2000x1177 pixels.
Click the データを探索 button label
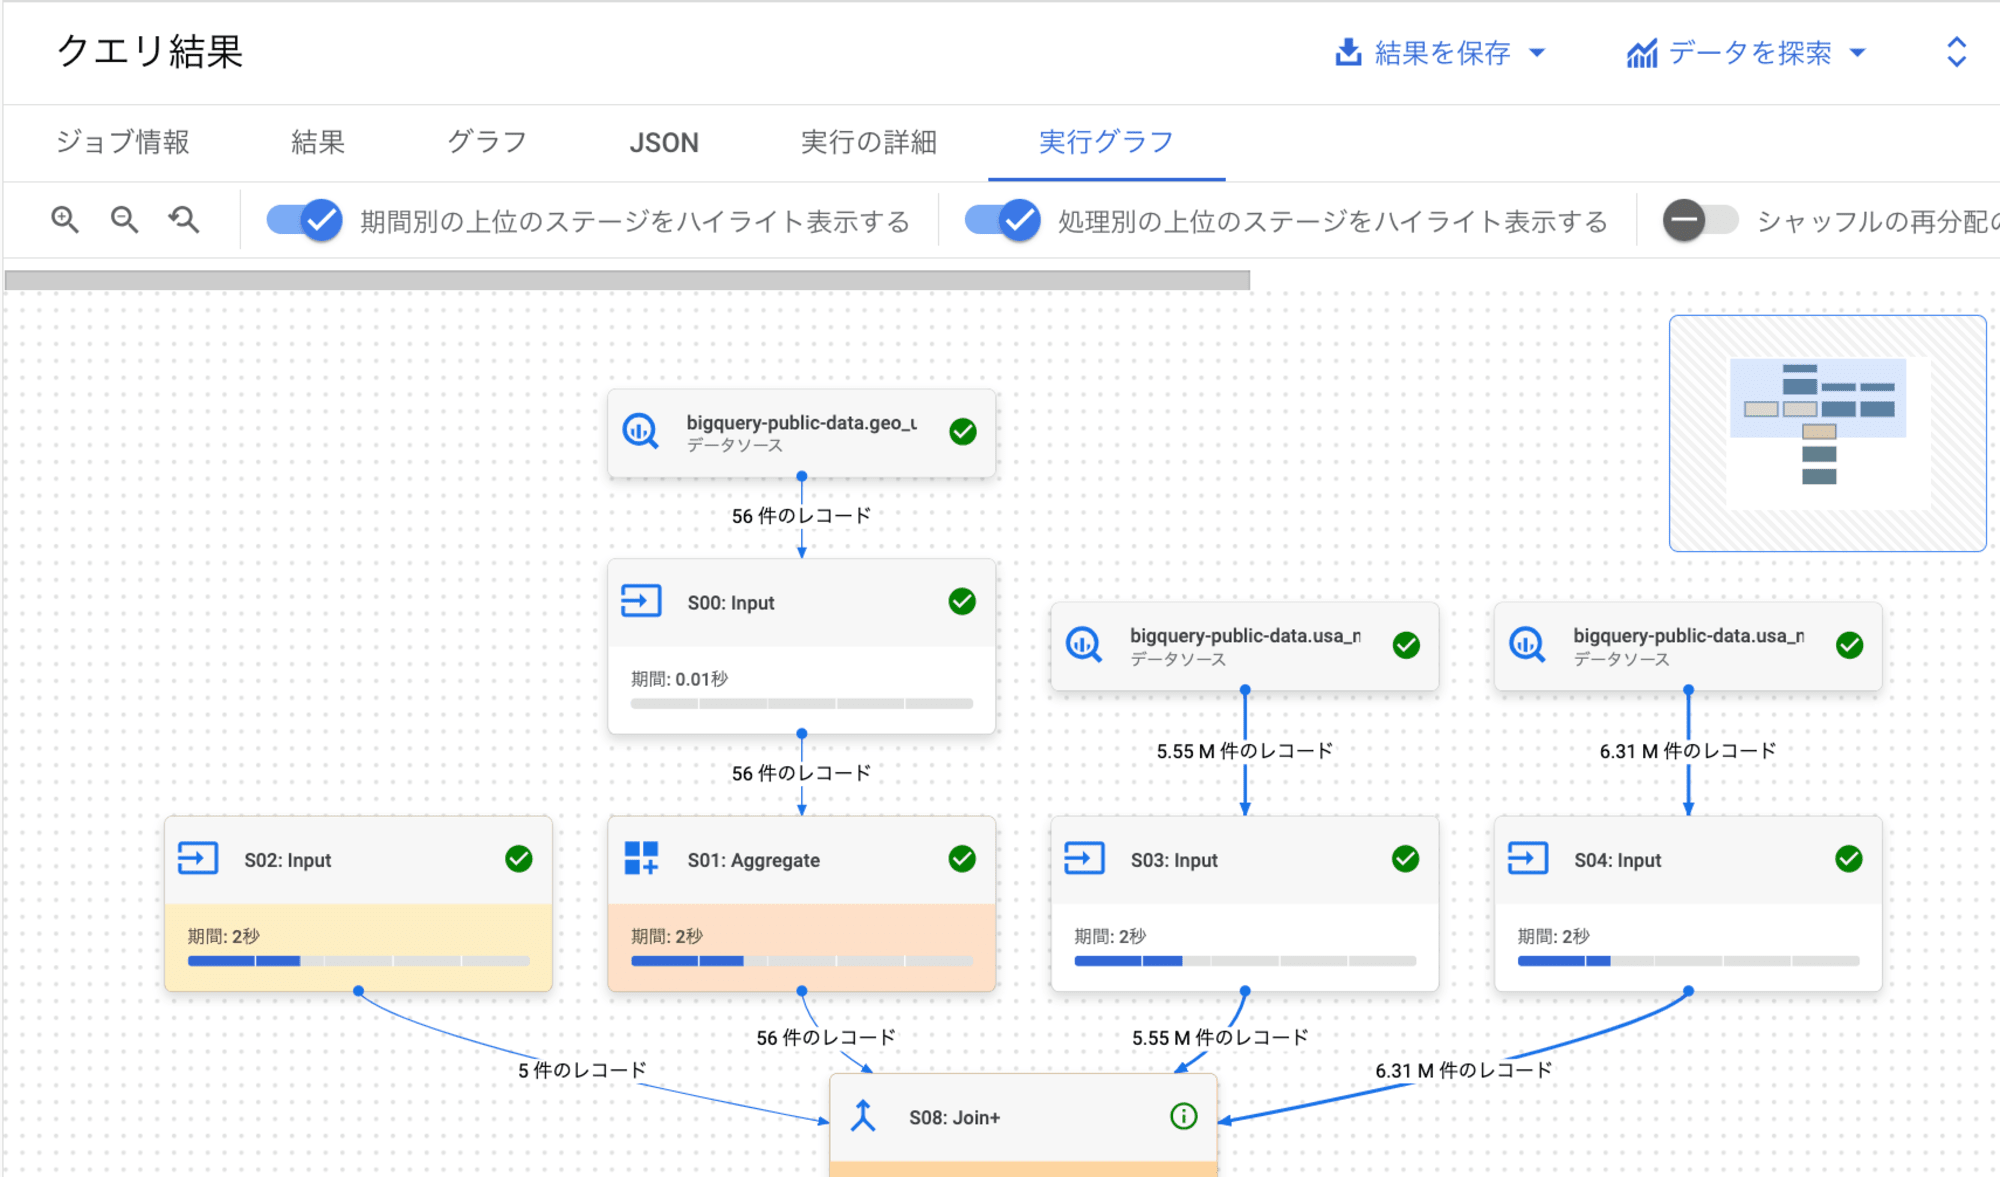pyautogui.click(x=1750, y=53)
